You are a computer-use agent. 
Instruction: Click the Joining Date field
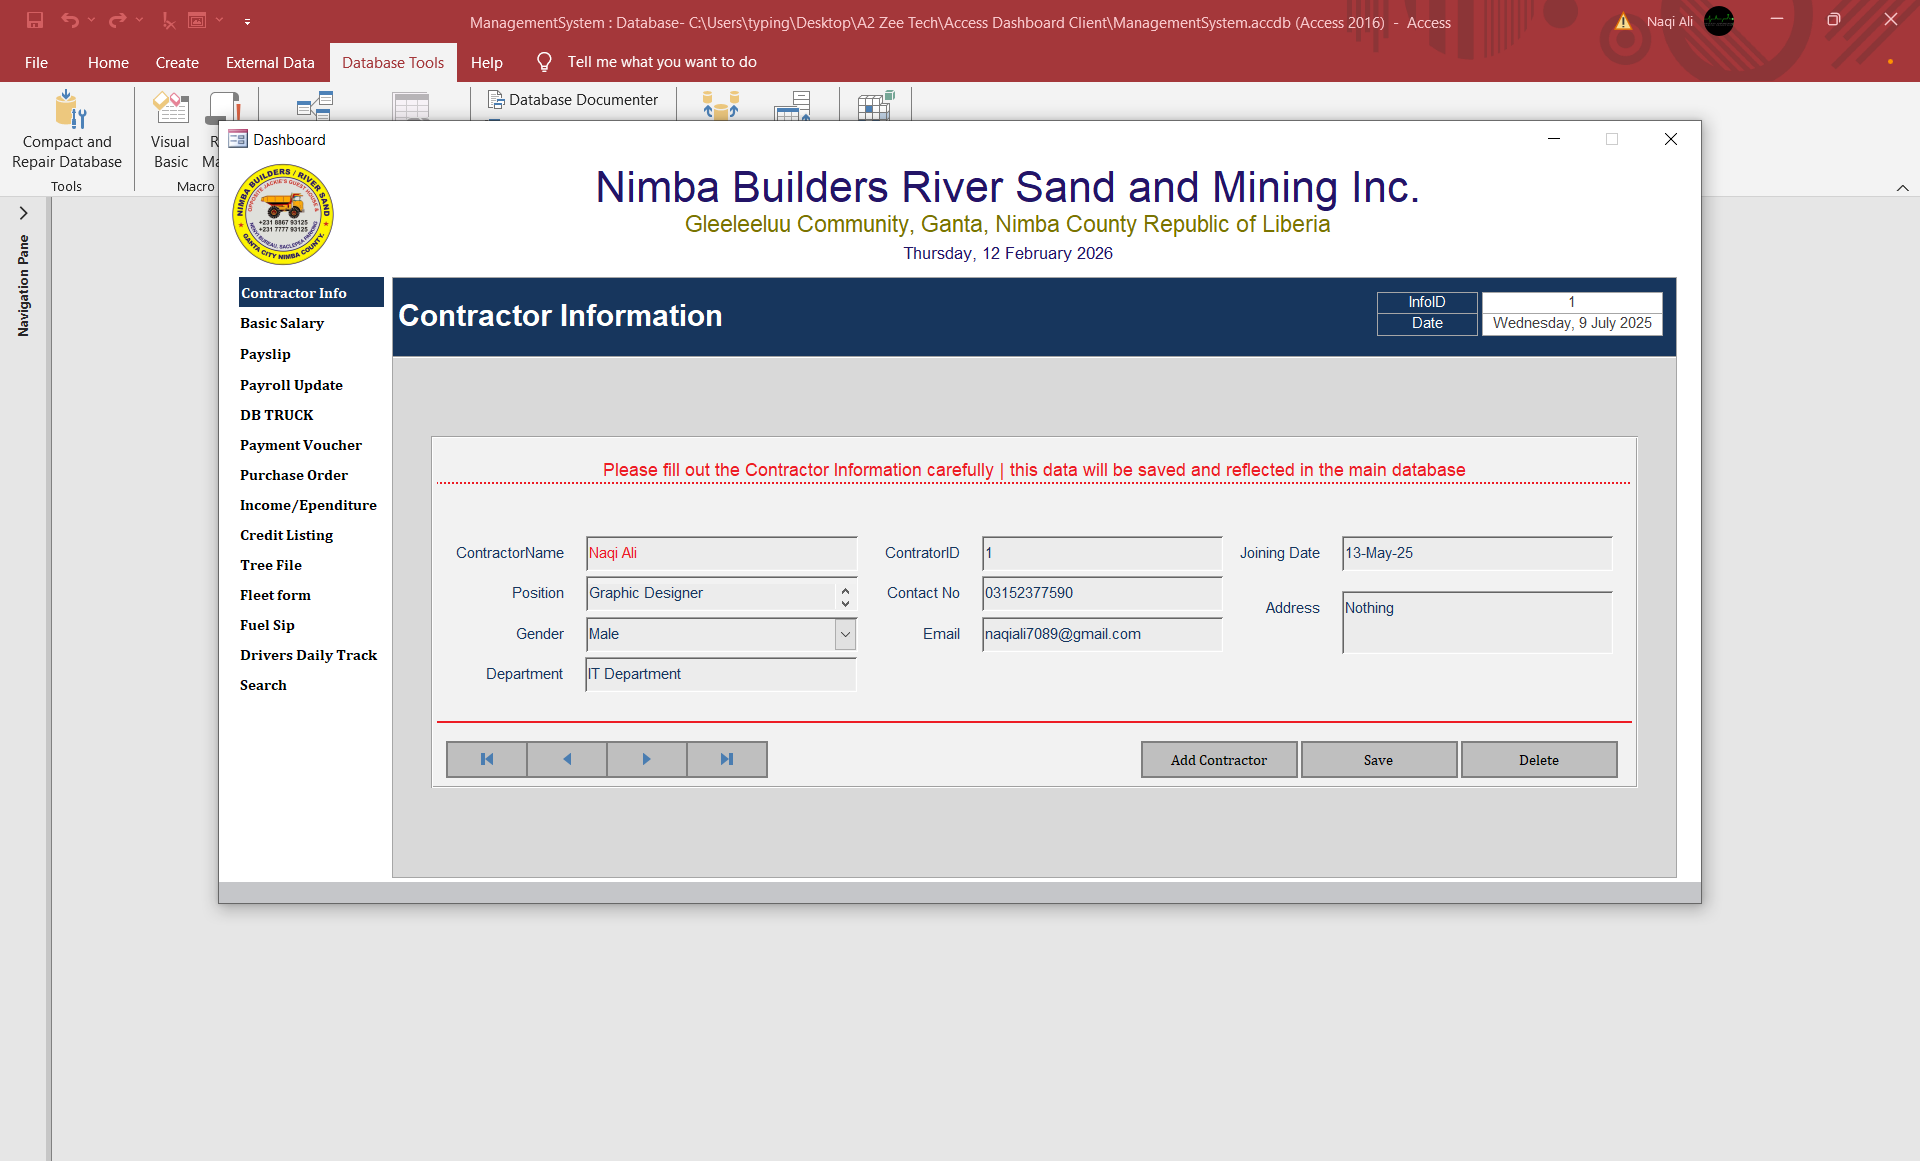(x=1477, y=553)
